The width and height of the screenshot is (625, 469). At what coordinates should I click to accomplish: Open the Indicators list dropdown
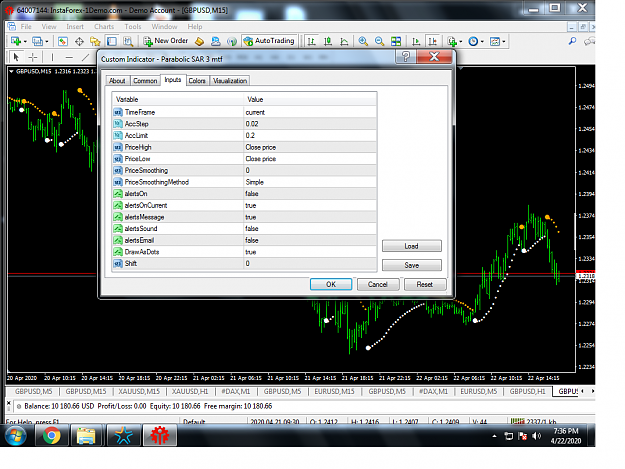tap(454, 41)
